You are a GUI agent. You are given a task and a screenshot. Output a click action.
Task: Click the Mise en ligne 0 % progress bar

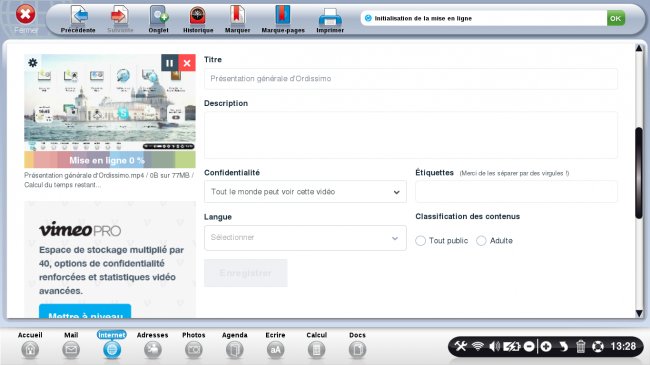tap(110, 160)
